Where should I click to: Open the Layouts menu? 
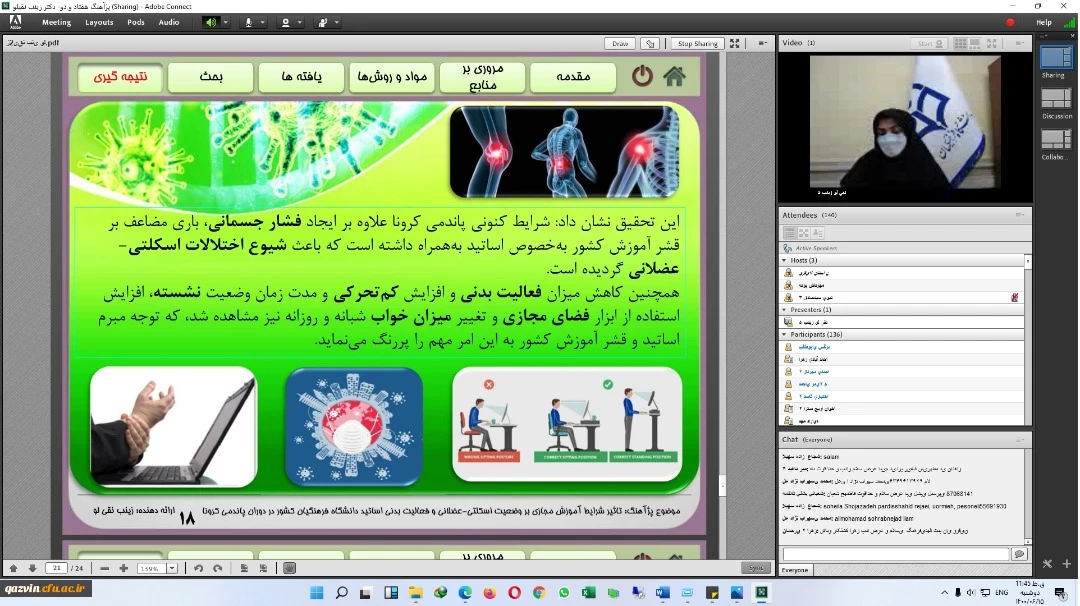[x=99, y=22]
